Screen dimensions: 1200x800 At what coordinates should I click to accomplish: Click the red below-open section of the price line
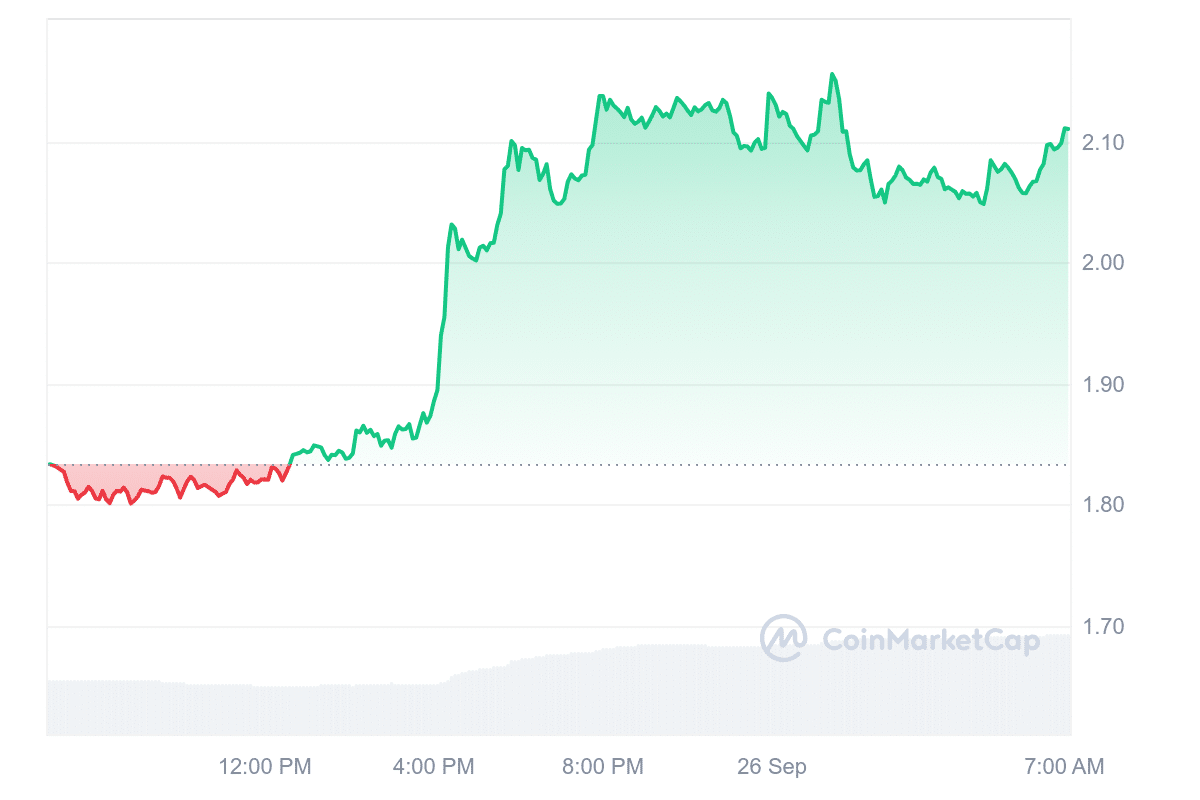pyautogui.click(x=180, y=487)
